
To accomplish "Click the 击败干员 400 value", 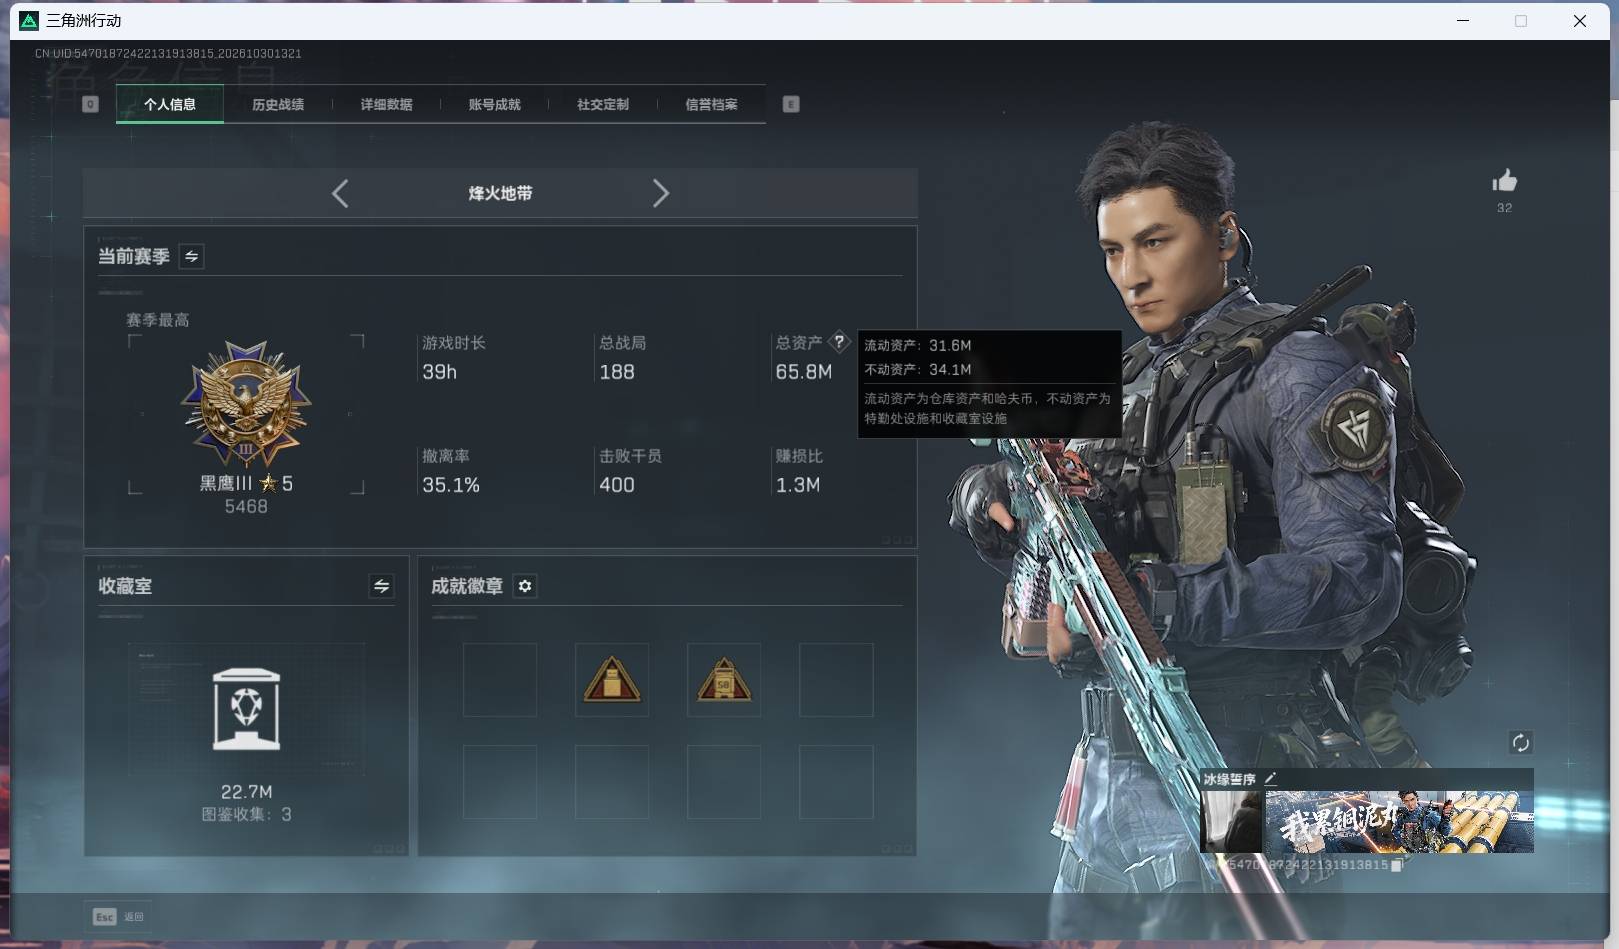I will coord(617,485).
